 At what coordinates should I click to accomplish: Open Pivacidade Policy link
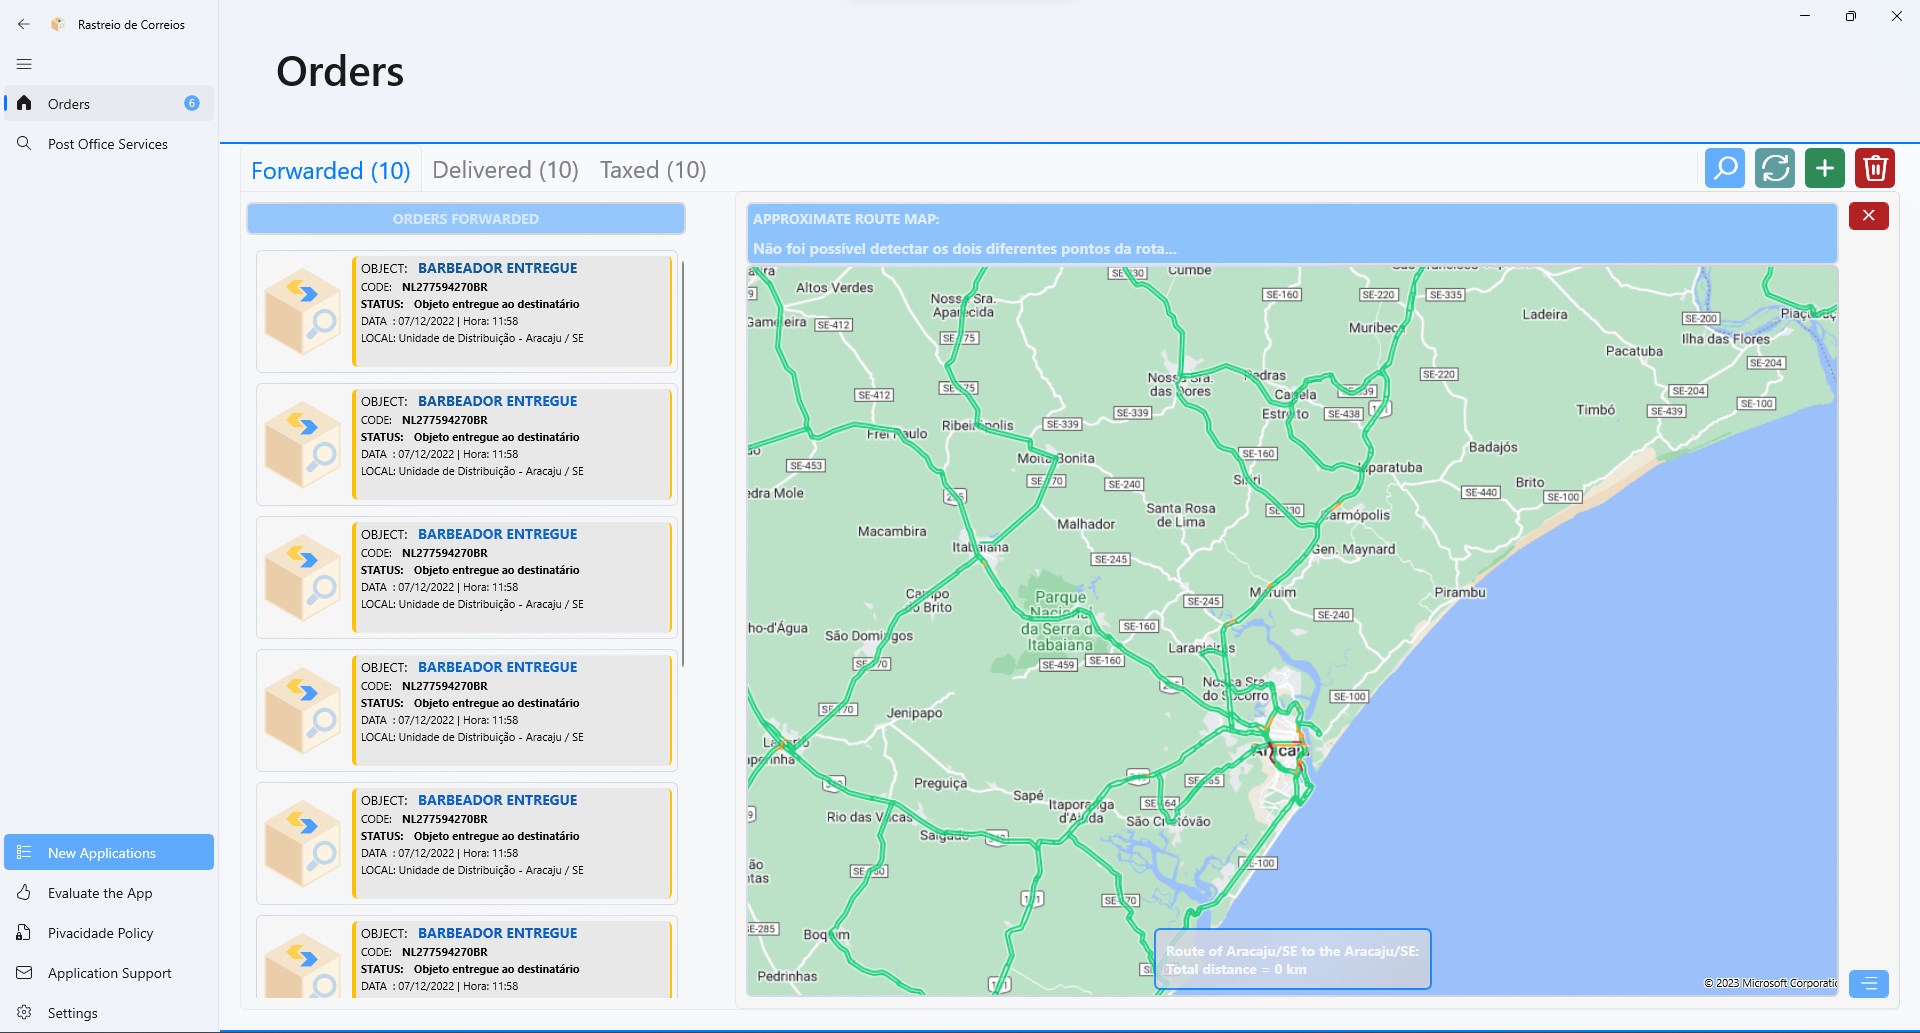pyautogui.click(x=100, y=933)
